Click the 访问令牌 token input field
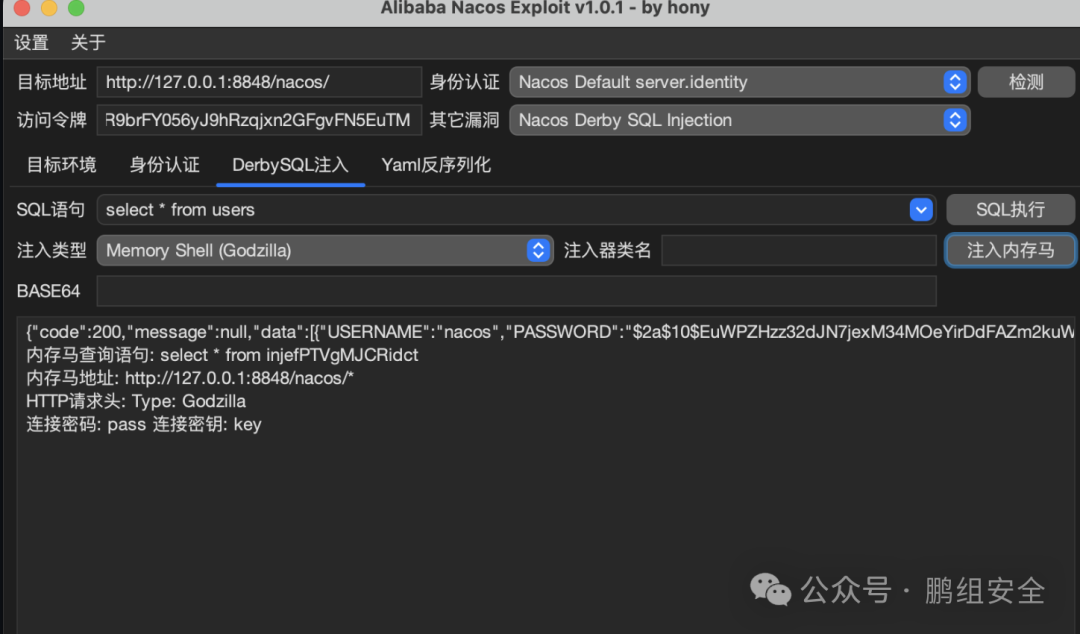 coord(259,120)
